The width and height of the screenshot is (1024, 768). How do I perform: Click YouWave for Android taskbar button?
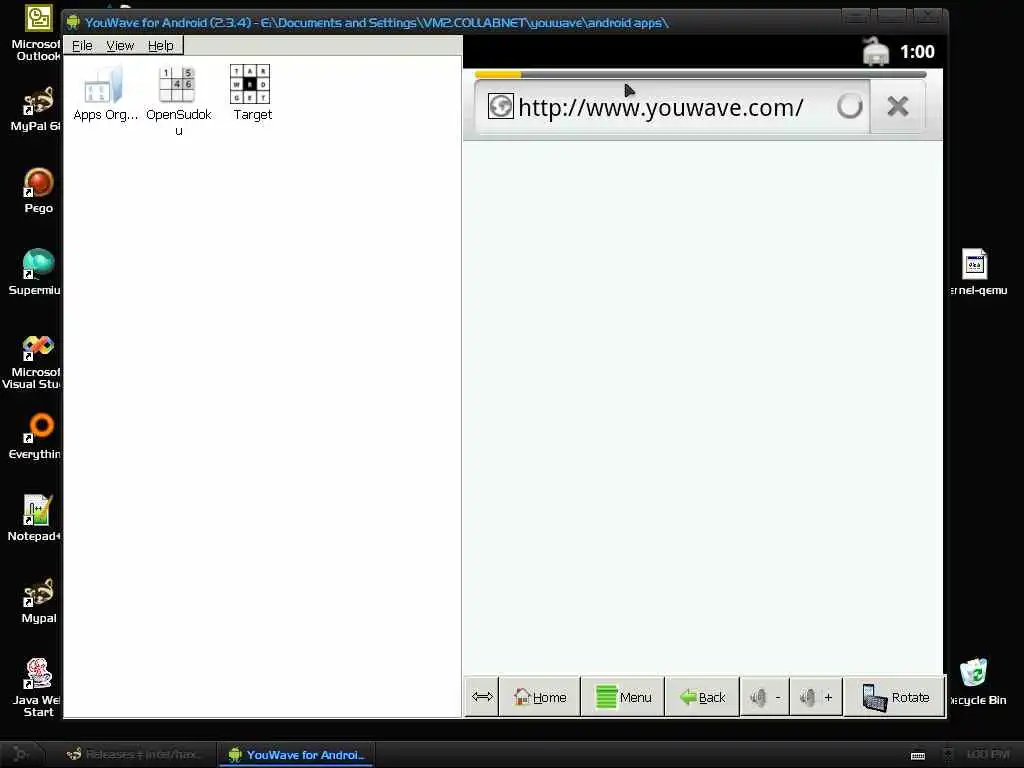[x=297, y=754]
